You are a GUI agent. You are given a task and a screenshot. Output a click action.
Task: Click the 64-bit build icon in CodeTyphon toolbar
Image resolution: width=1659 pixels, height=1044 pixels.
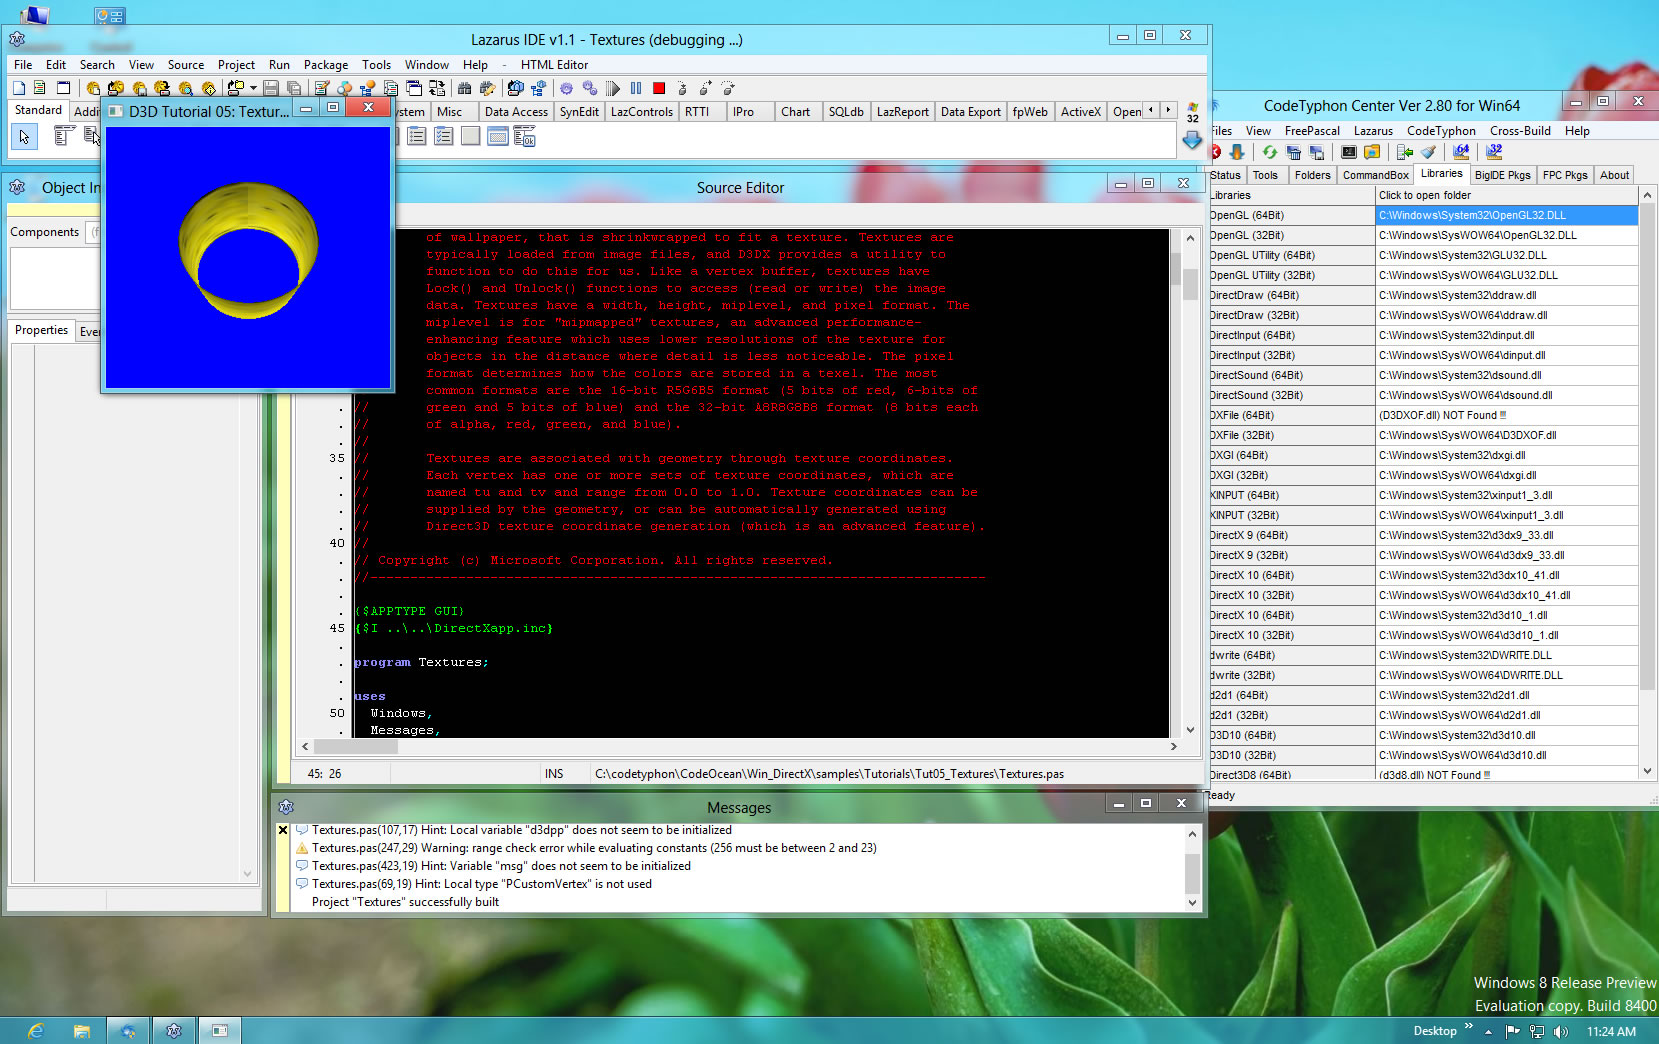1461,152
